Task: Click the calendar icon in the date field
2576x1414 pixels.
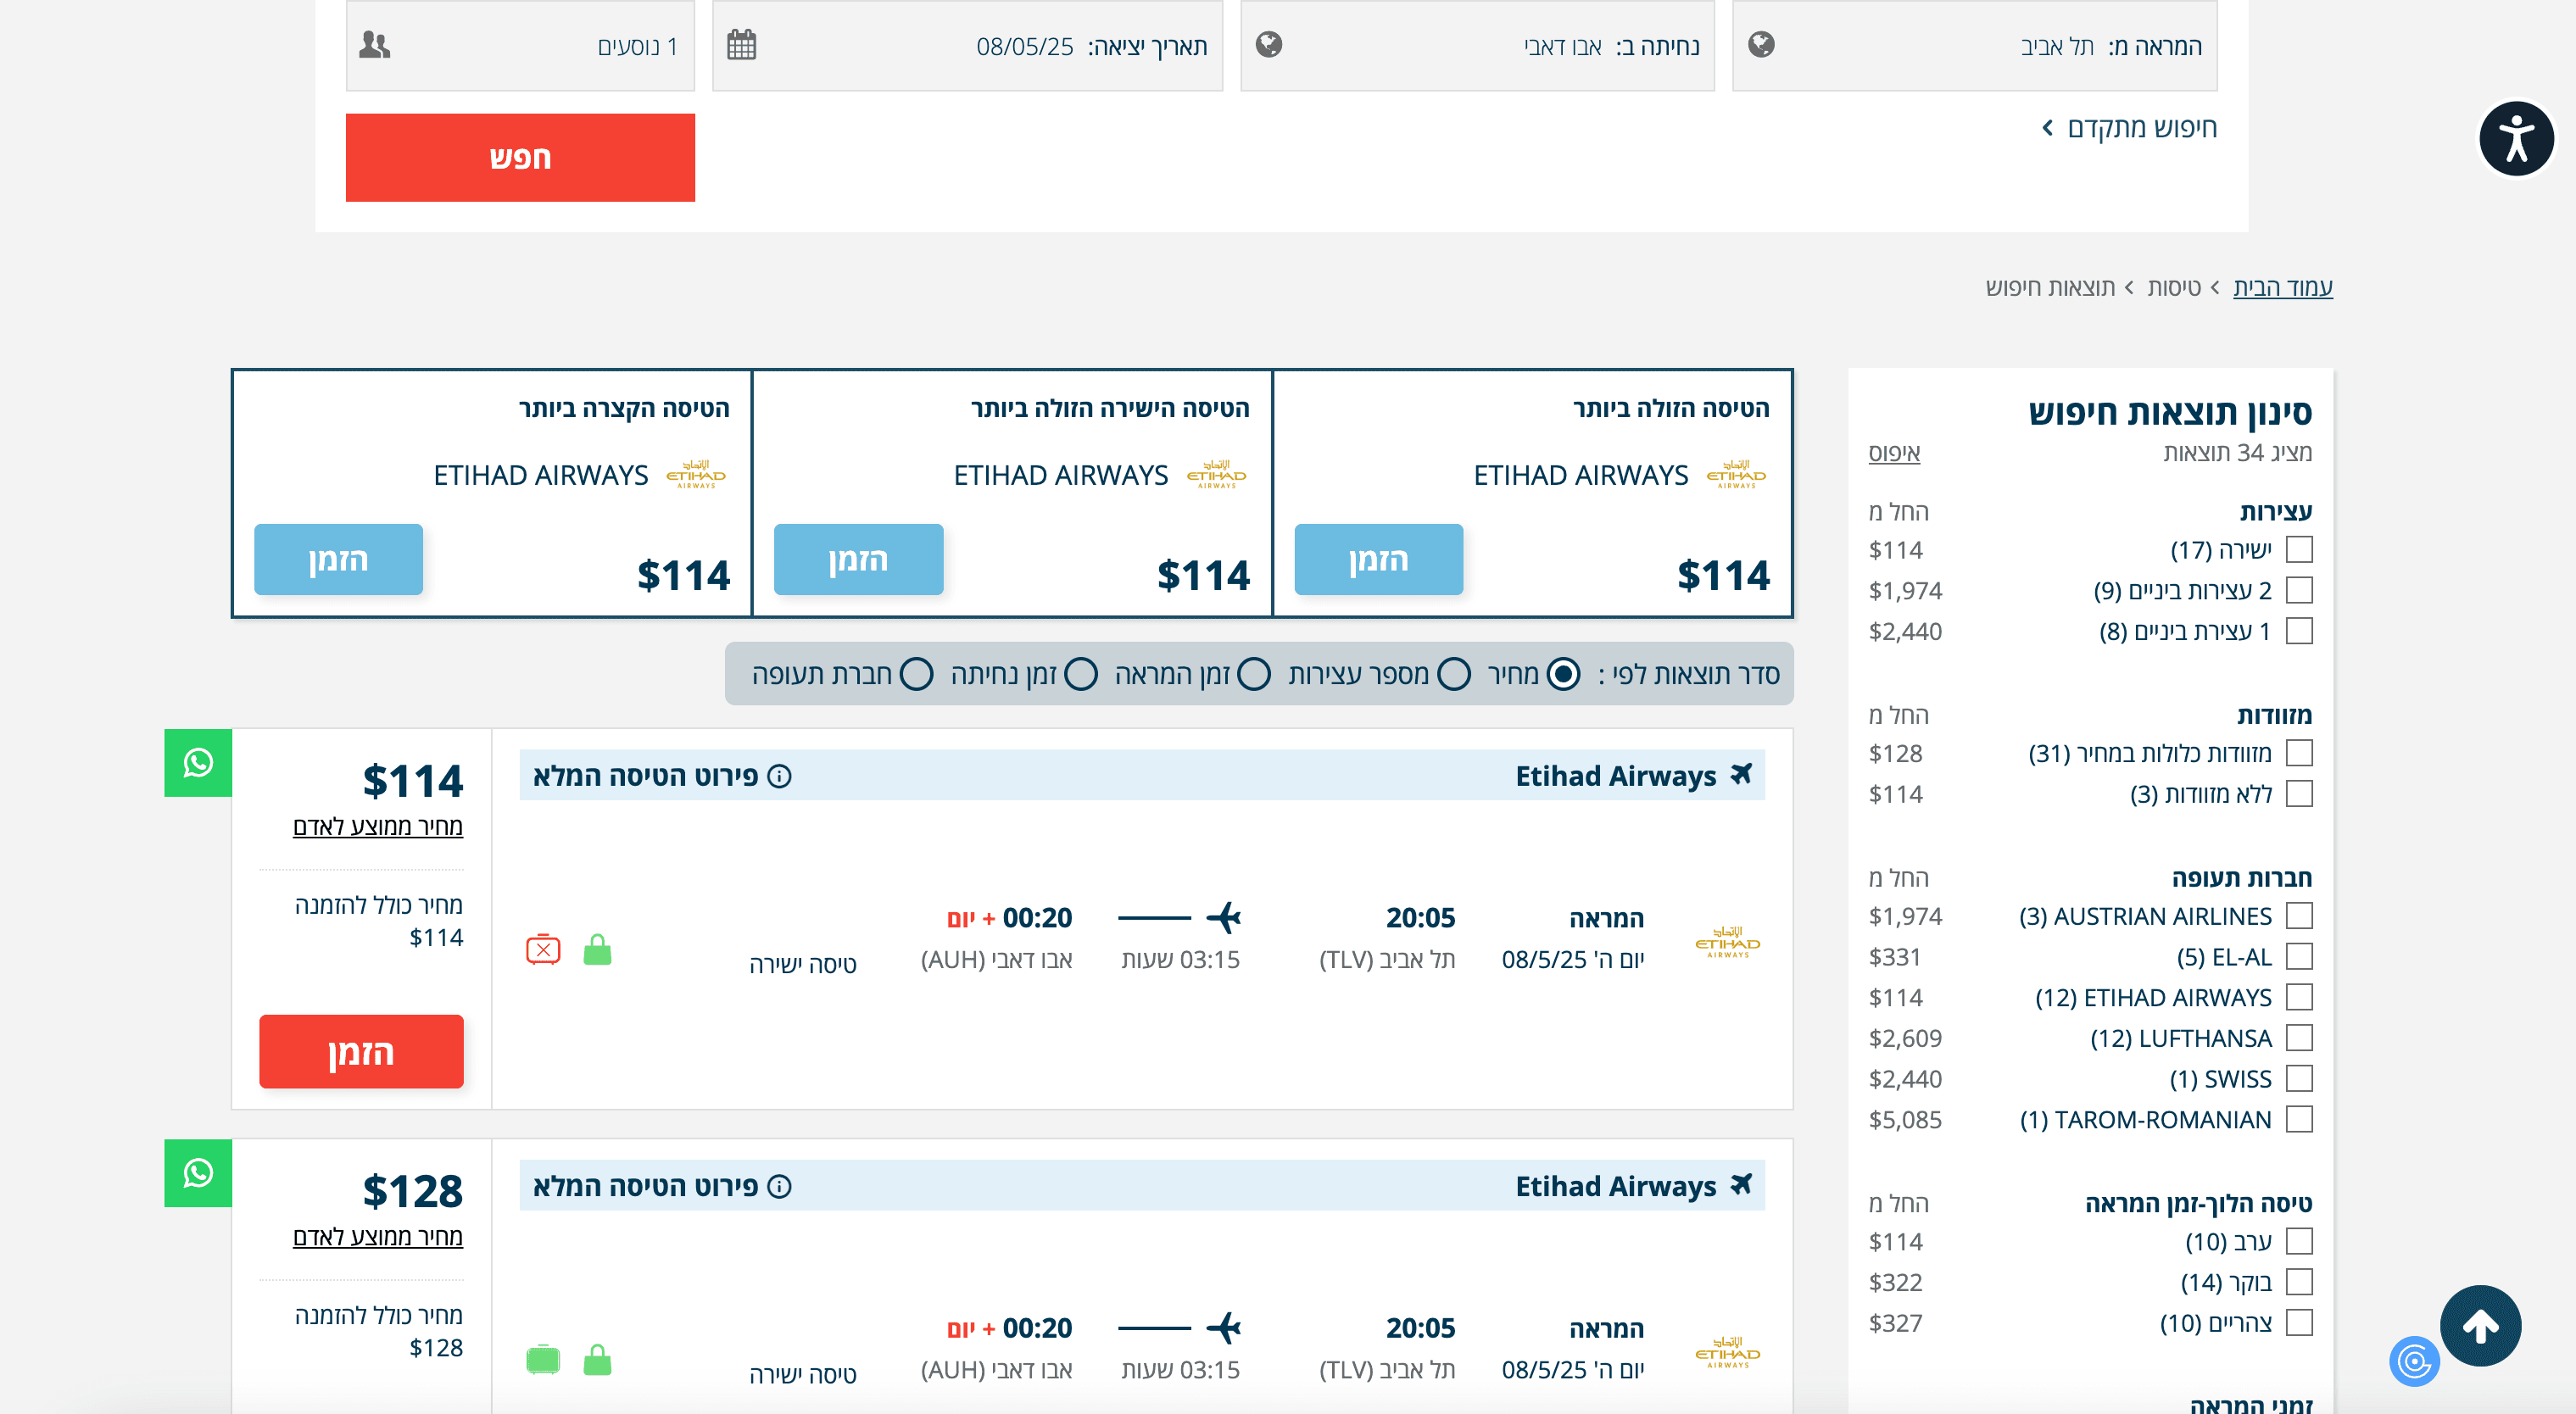Action: [741, 45]
